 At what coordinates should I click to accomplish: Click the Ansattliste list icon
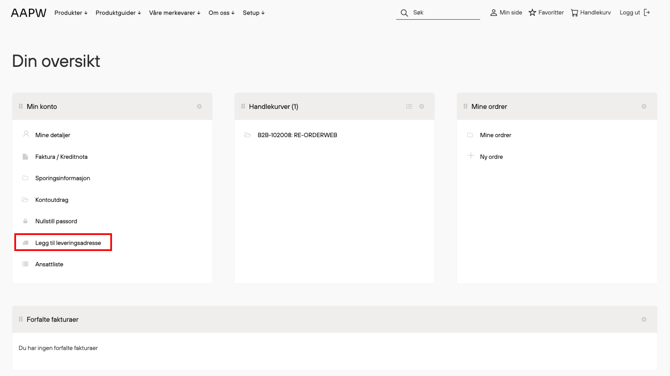click(x=25, y=264)
